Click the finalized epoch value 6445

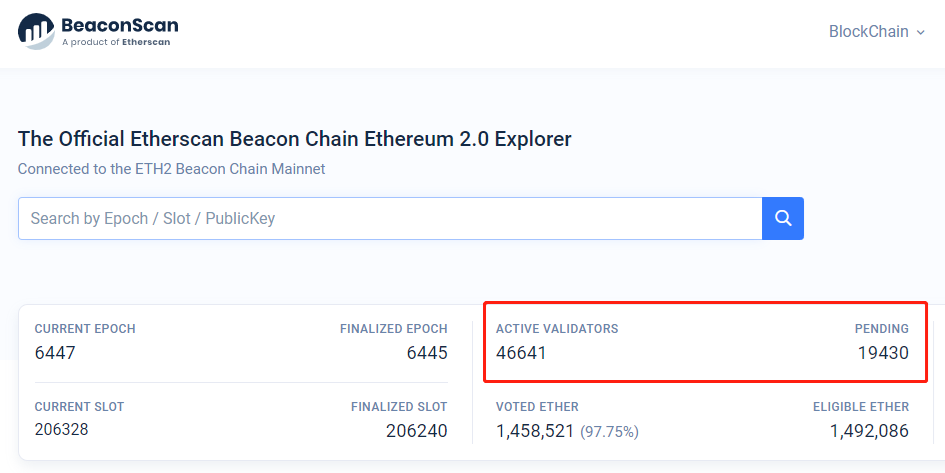point(427,353)
